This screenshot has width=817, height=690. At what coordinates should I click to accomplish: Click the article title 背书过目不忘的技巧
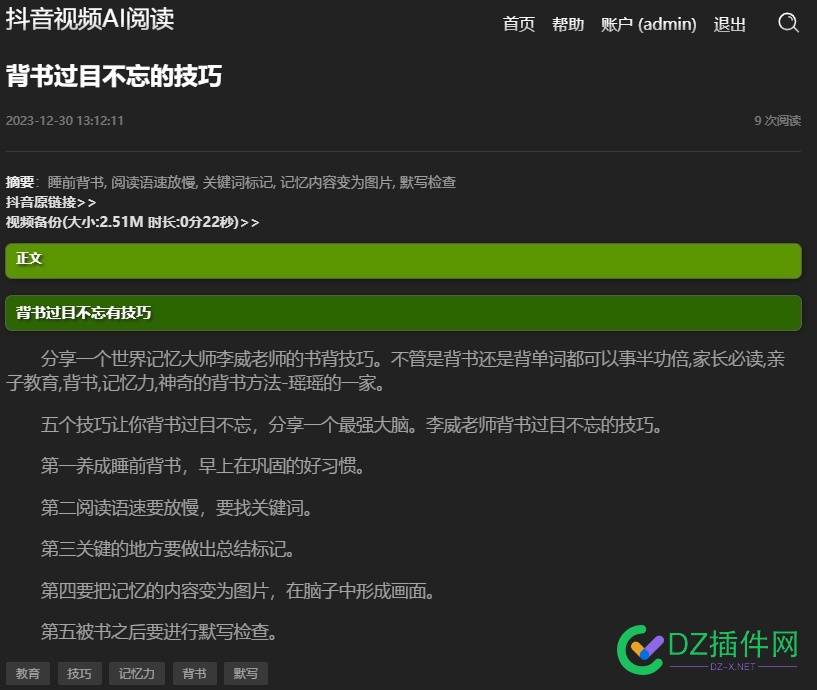114,76
